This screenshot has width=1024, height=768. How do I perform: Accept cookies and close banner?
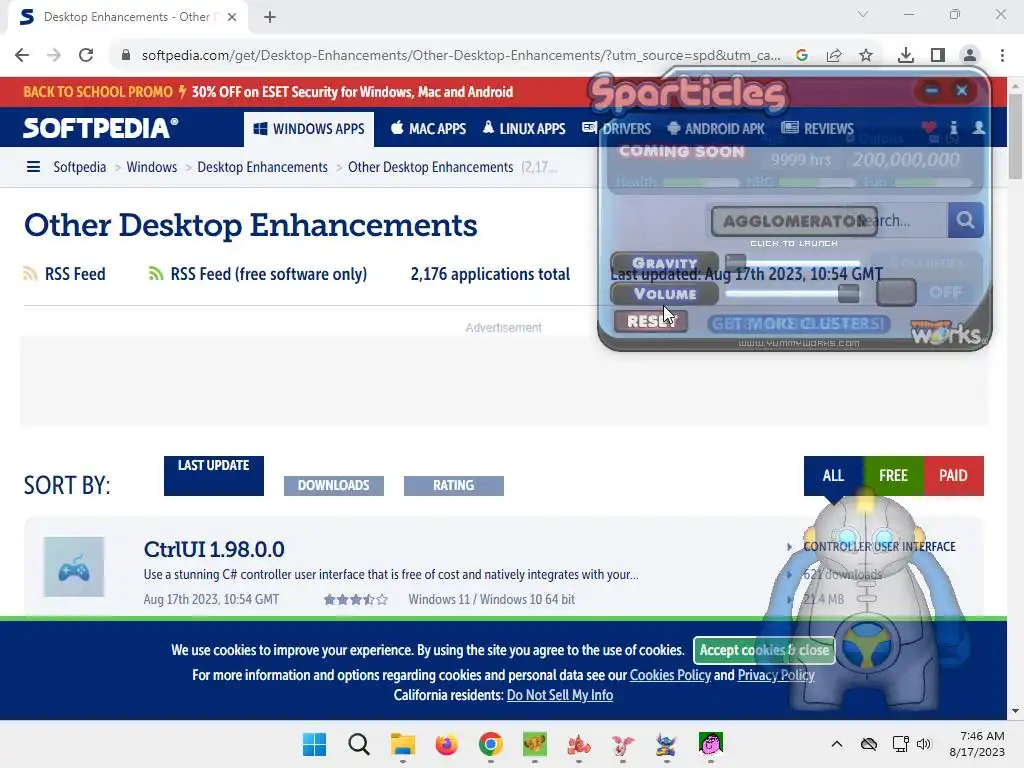pyautogui.click(x=764, y=650)
